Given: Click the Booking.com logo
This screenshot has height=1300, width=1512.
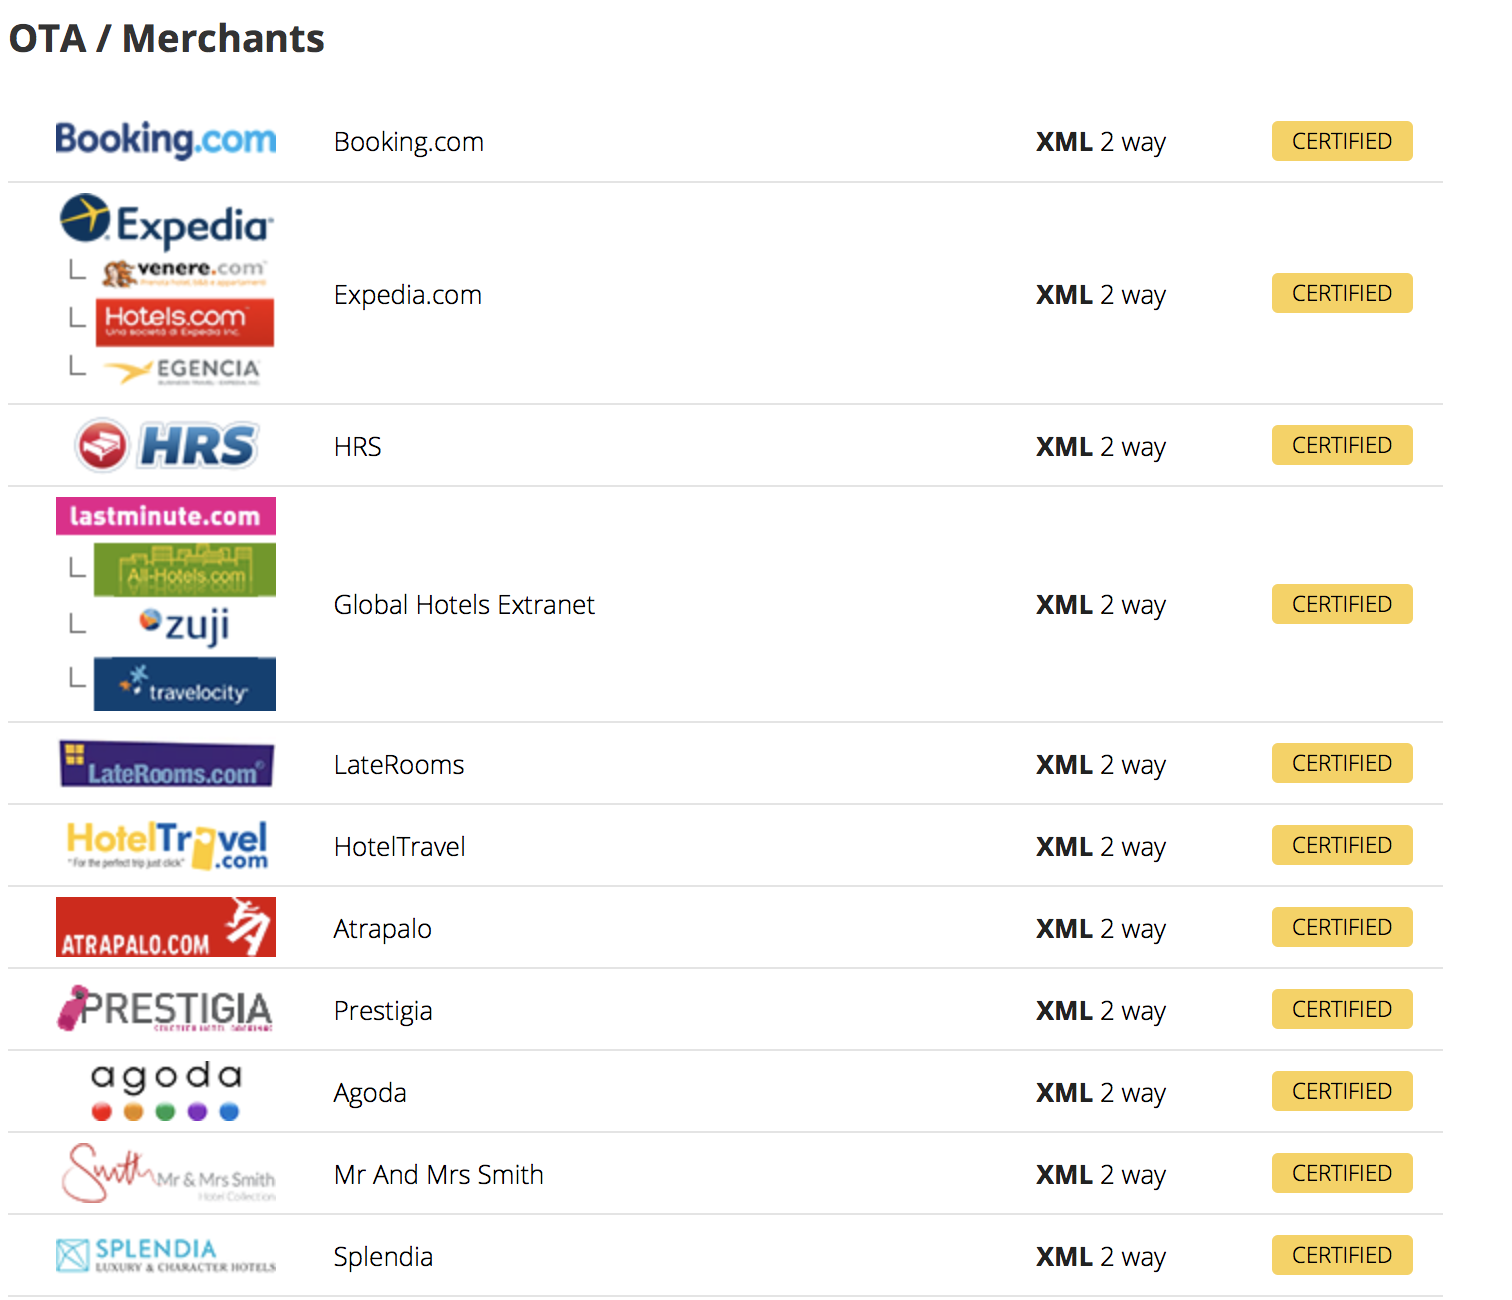Looking at the screenshot, I should [165, 140].
